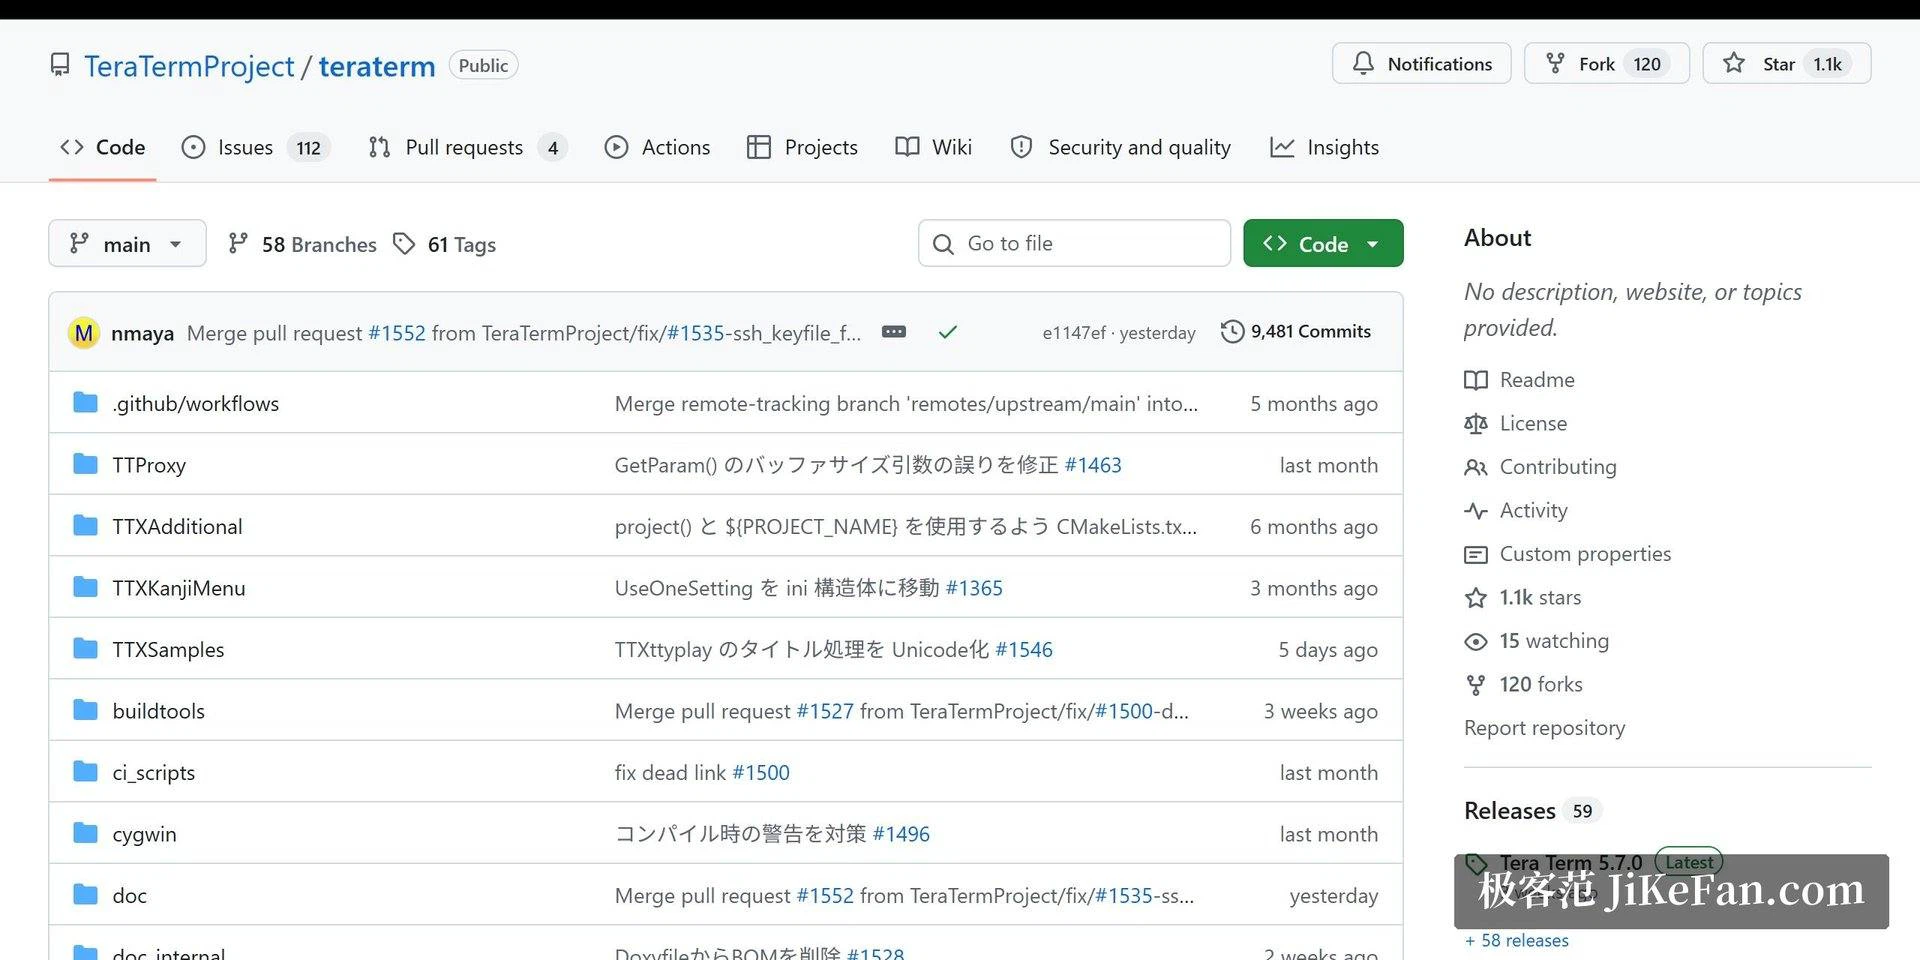Click the Contributing link in About
The width and height of the screenshot is (1920, 960).
click(x=1558, y=467)
